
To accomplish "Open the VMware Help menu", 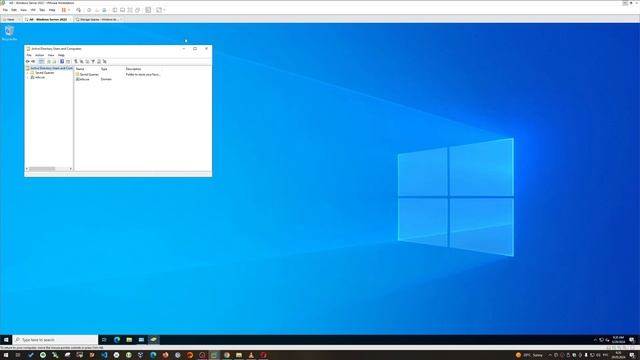I will click(x=52, y=10).
